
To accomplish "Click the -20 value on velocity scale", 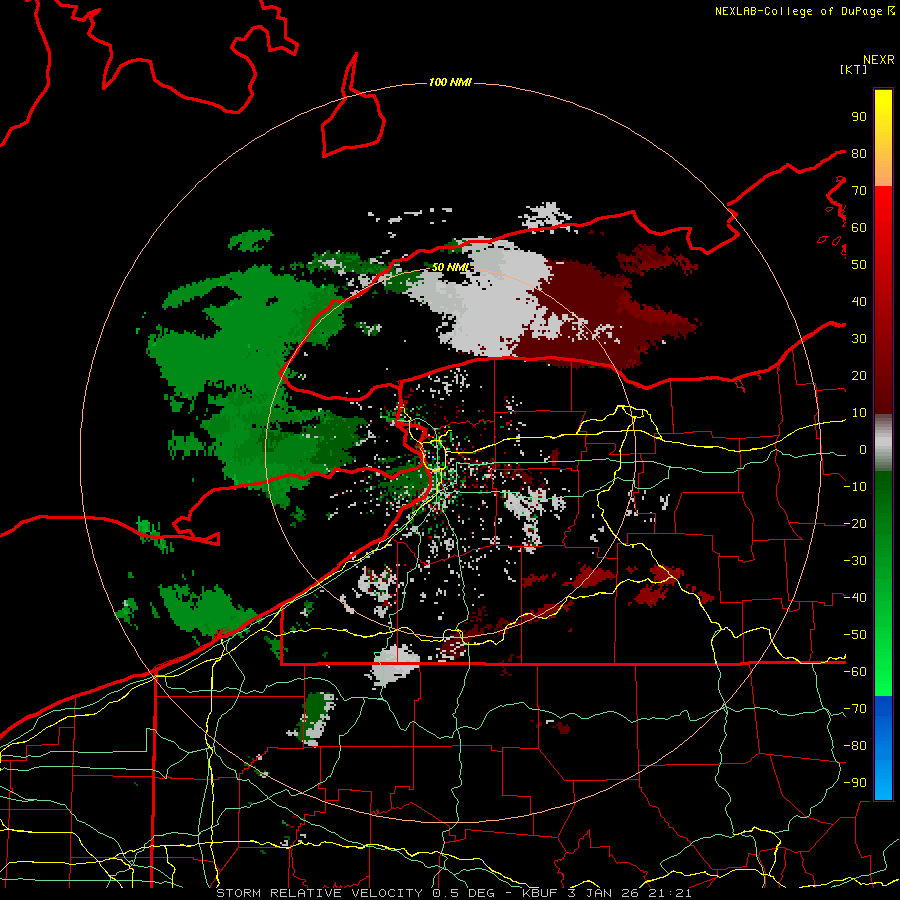I will 855,523.
